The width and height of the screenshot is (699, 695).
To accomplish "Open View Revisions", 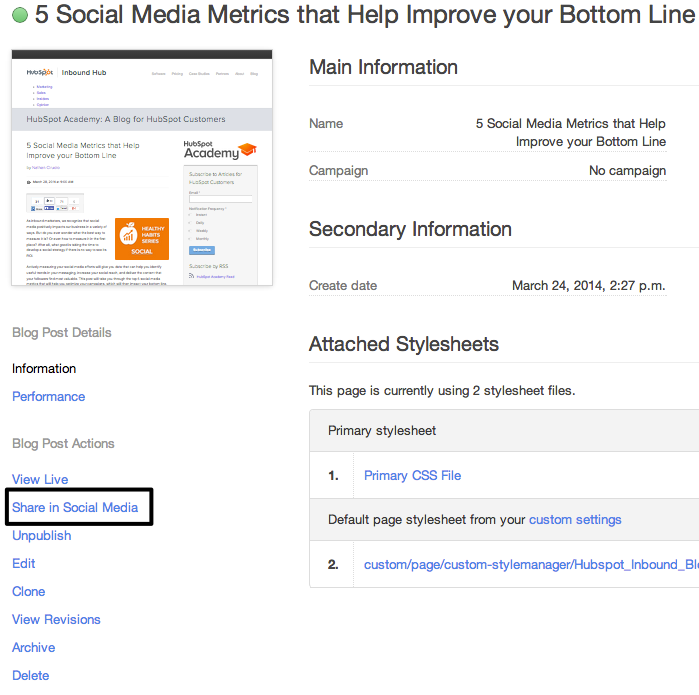I will (56, 619).
